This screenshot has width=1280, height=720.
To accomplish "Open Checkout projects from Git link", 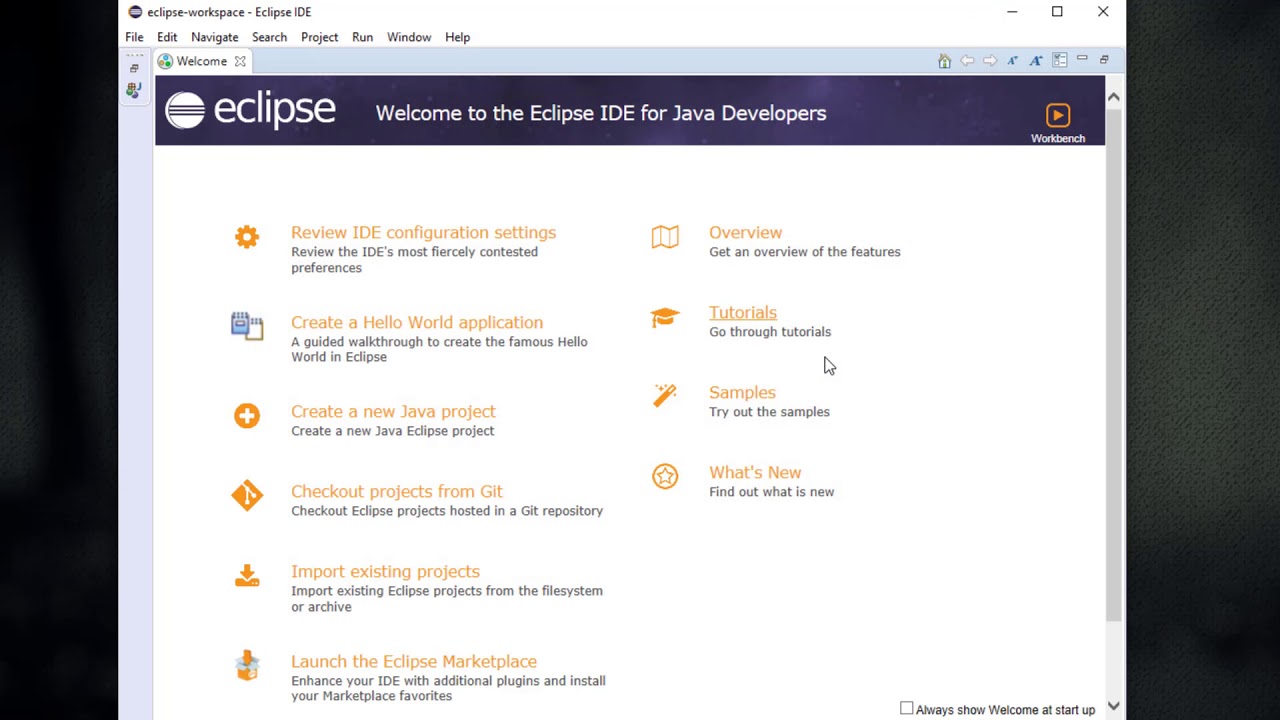I will (397, 491).
